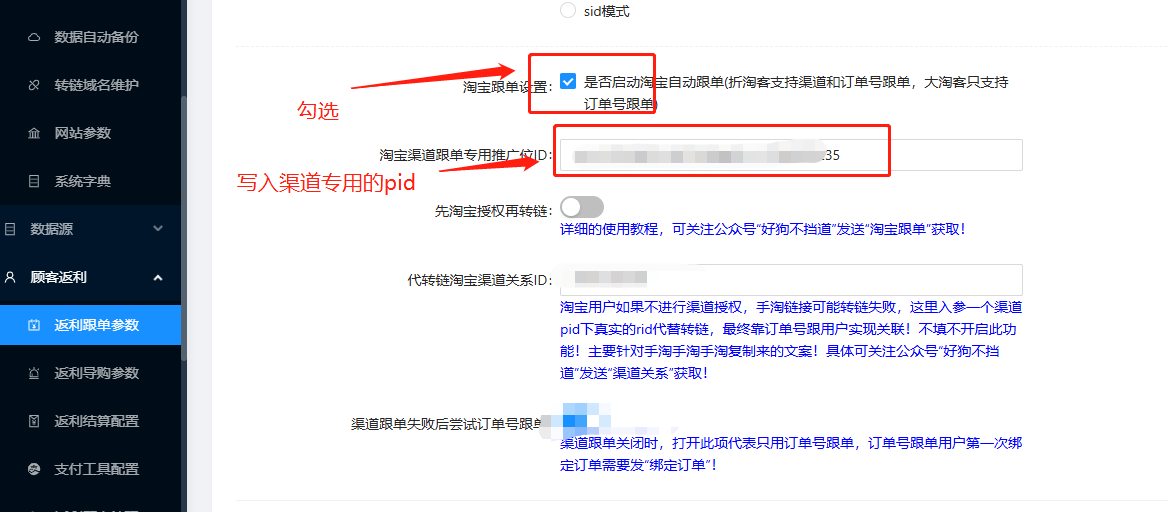The image size is (1168, 512).
Task: Click the calendar icon beside 返利跟单参数
Action: pyautogui.click(x=34, y=325)
